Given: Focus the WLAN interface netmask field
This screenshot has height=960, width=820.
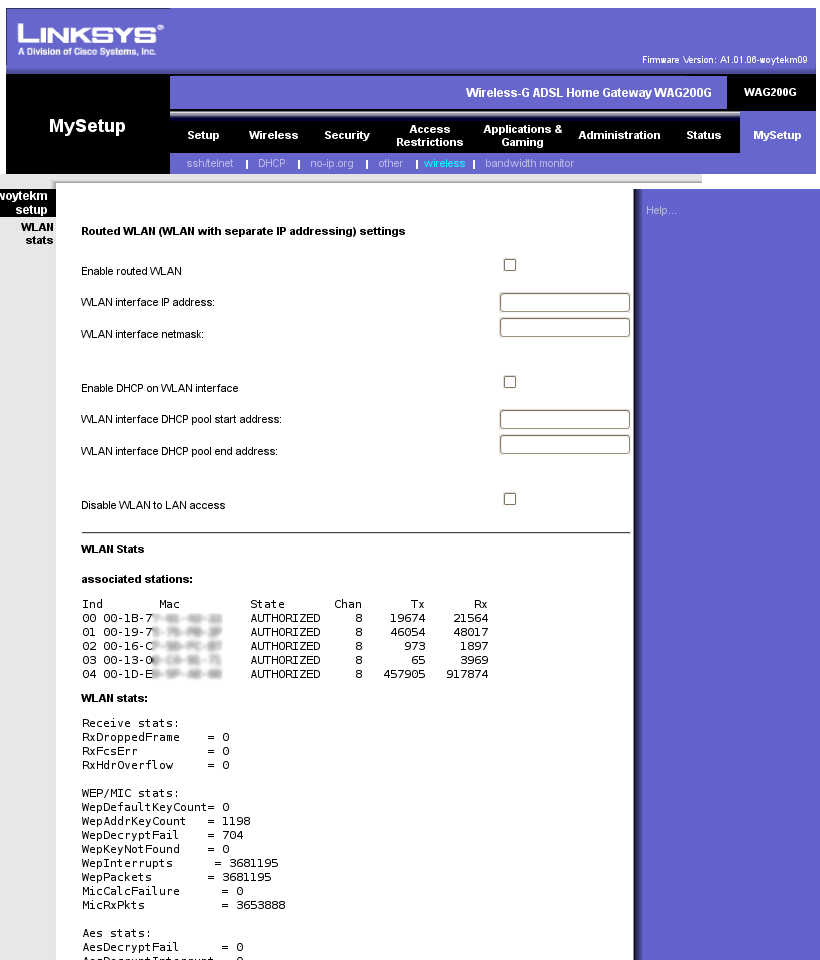Looking at the screenshot, I should (564, 328).
